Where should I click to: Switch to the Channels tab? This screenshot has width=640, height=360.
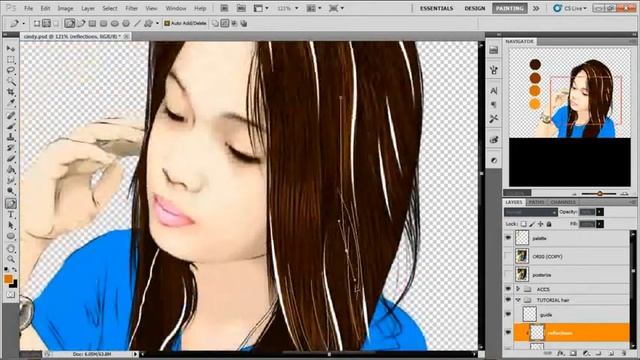pos(563,202)
